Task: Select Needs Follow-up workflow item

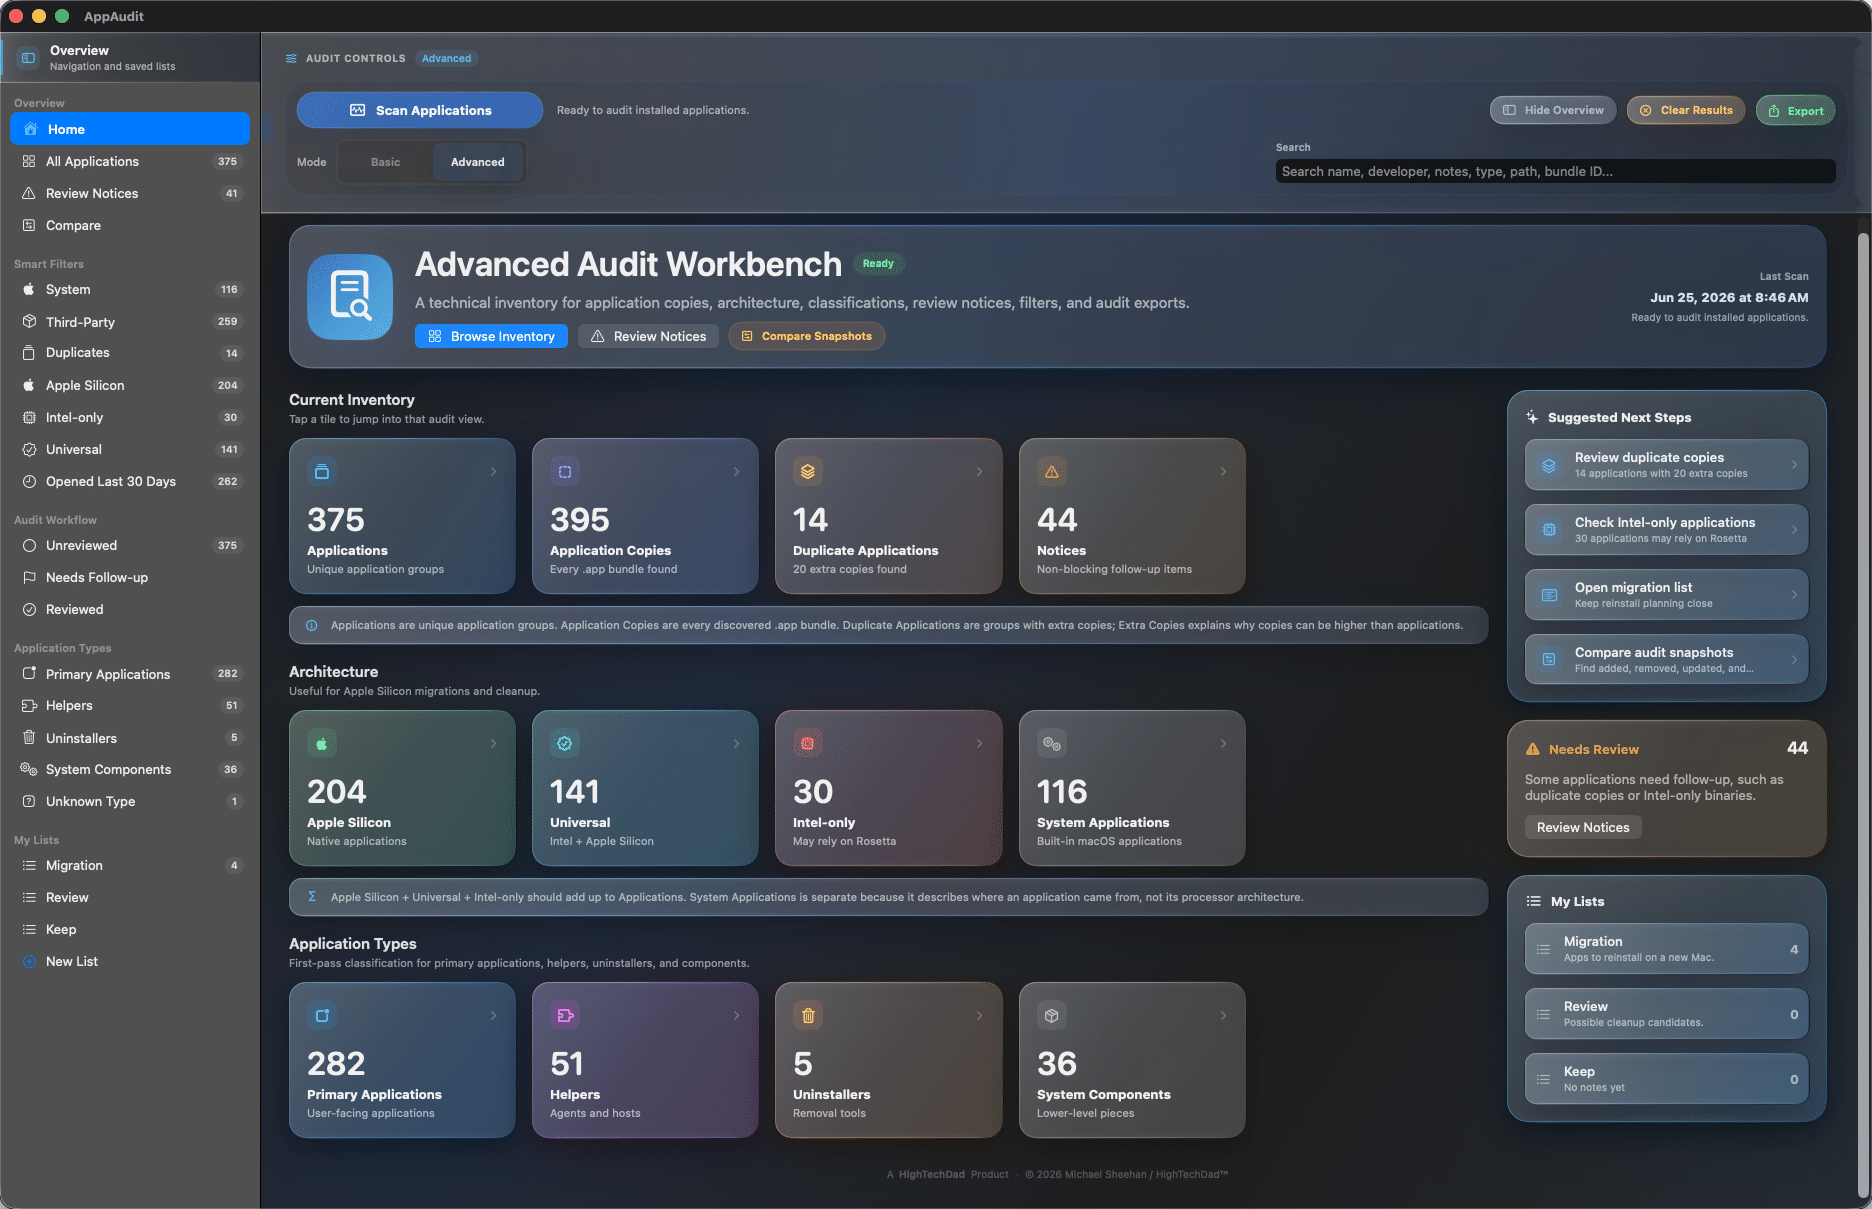Action: [130, 577]
